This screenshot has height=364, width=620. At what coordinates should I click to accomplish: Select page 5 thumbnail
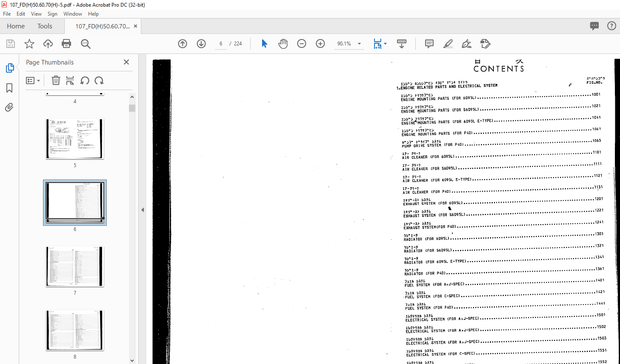tap(75, 139)
